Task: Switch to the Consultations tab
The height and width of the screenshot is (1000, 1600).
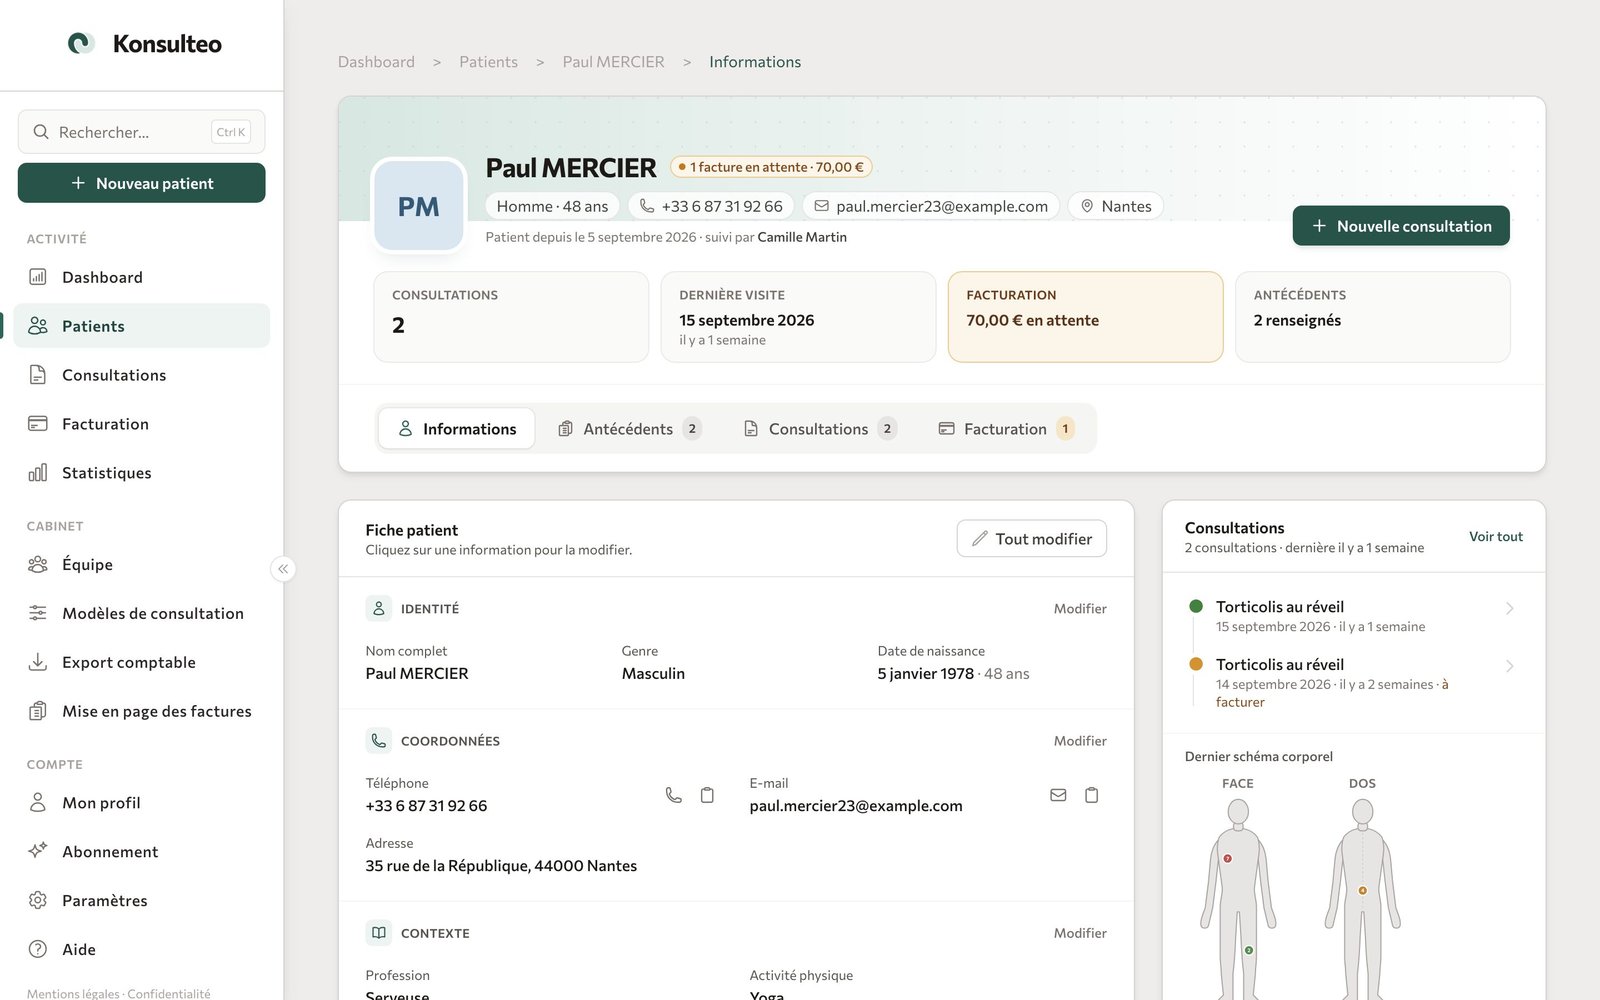Action: (820, 428)
